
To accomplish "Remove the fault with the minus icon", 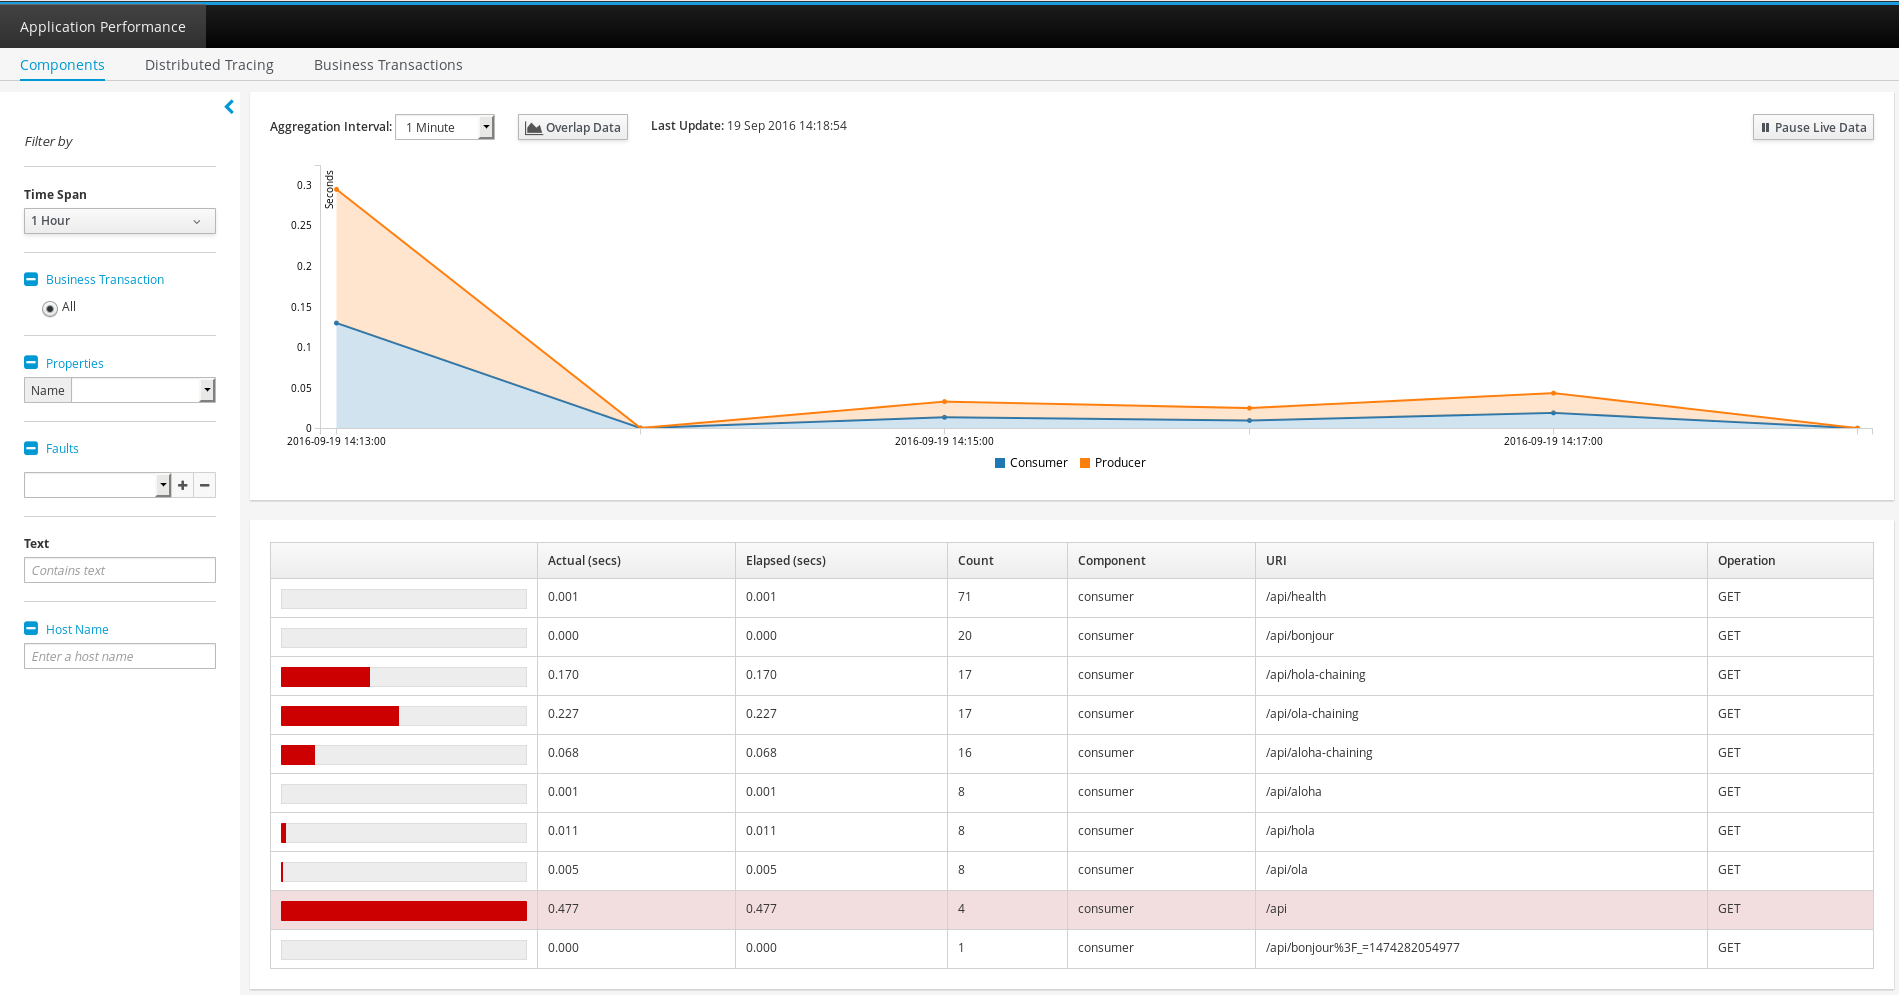I will (x=205, y=485).
